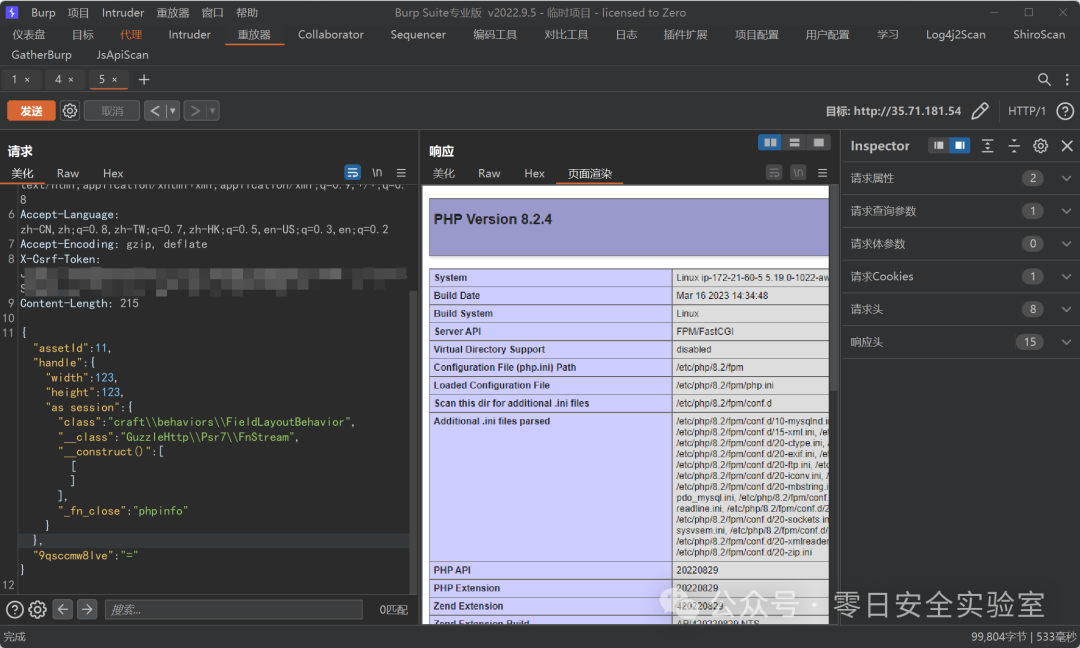Toggle request non-printable \n characters
1080x648 pixels.
tap(377, 172)
